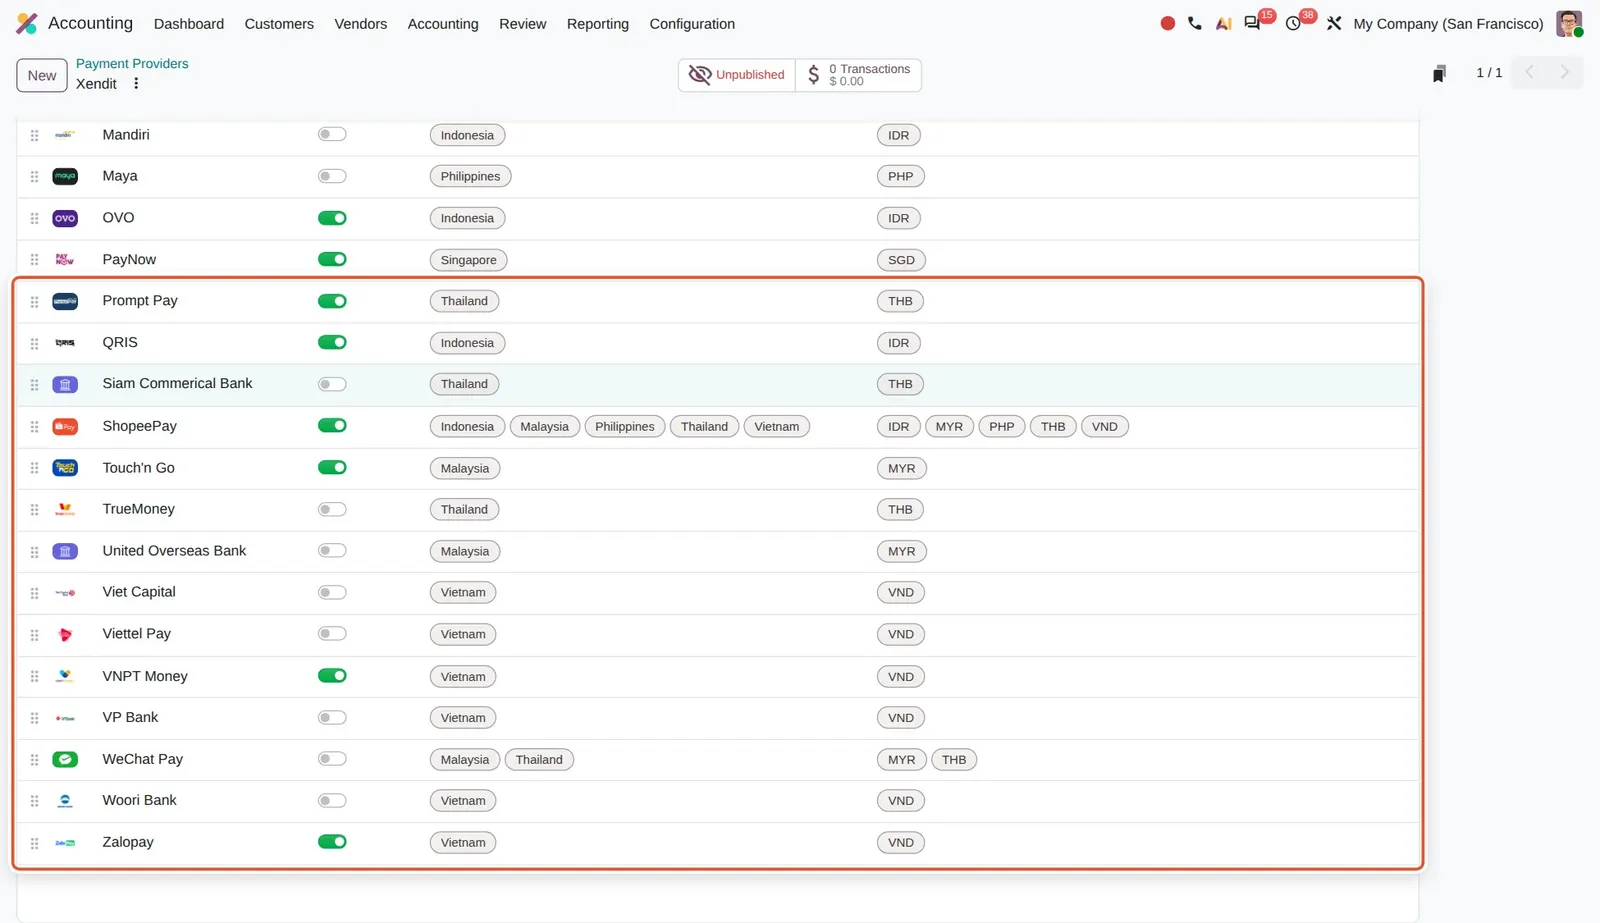This screenshot has height=923, width=1600.
Task: Disable the VNPT Money toggle
Action: [x=332, y=676]
